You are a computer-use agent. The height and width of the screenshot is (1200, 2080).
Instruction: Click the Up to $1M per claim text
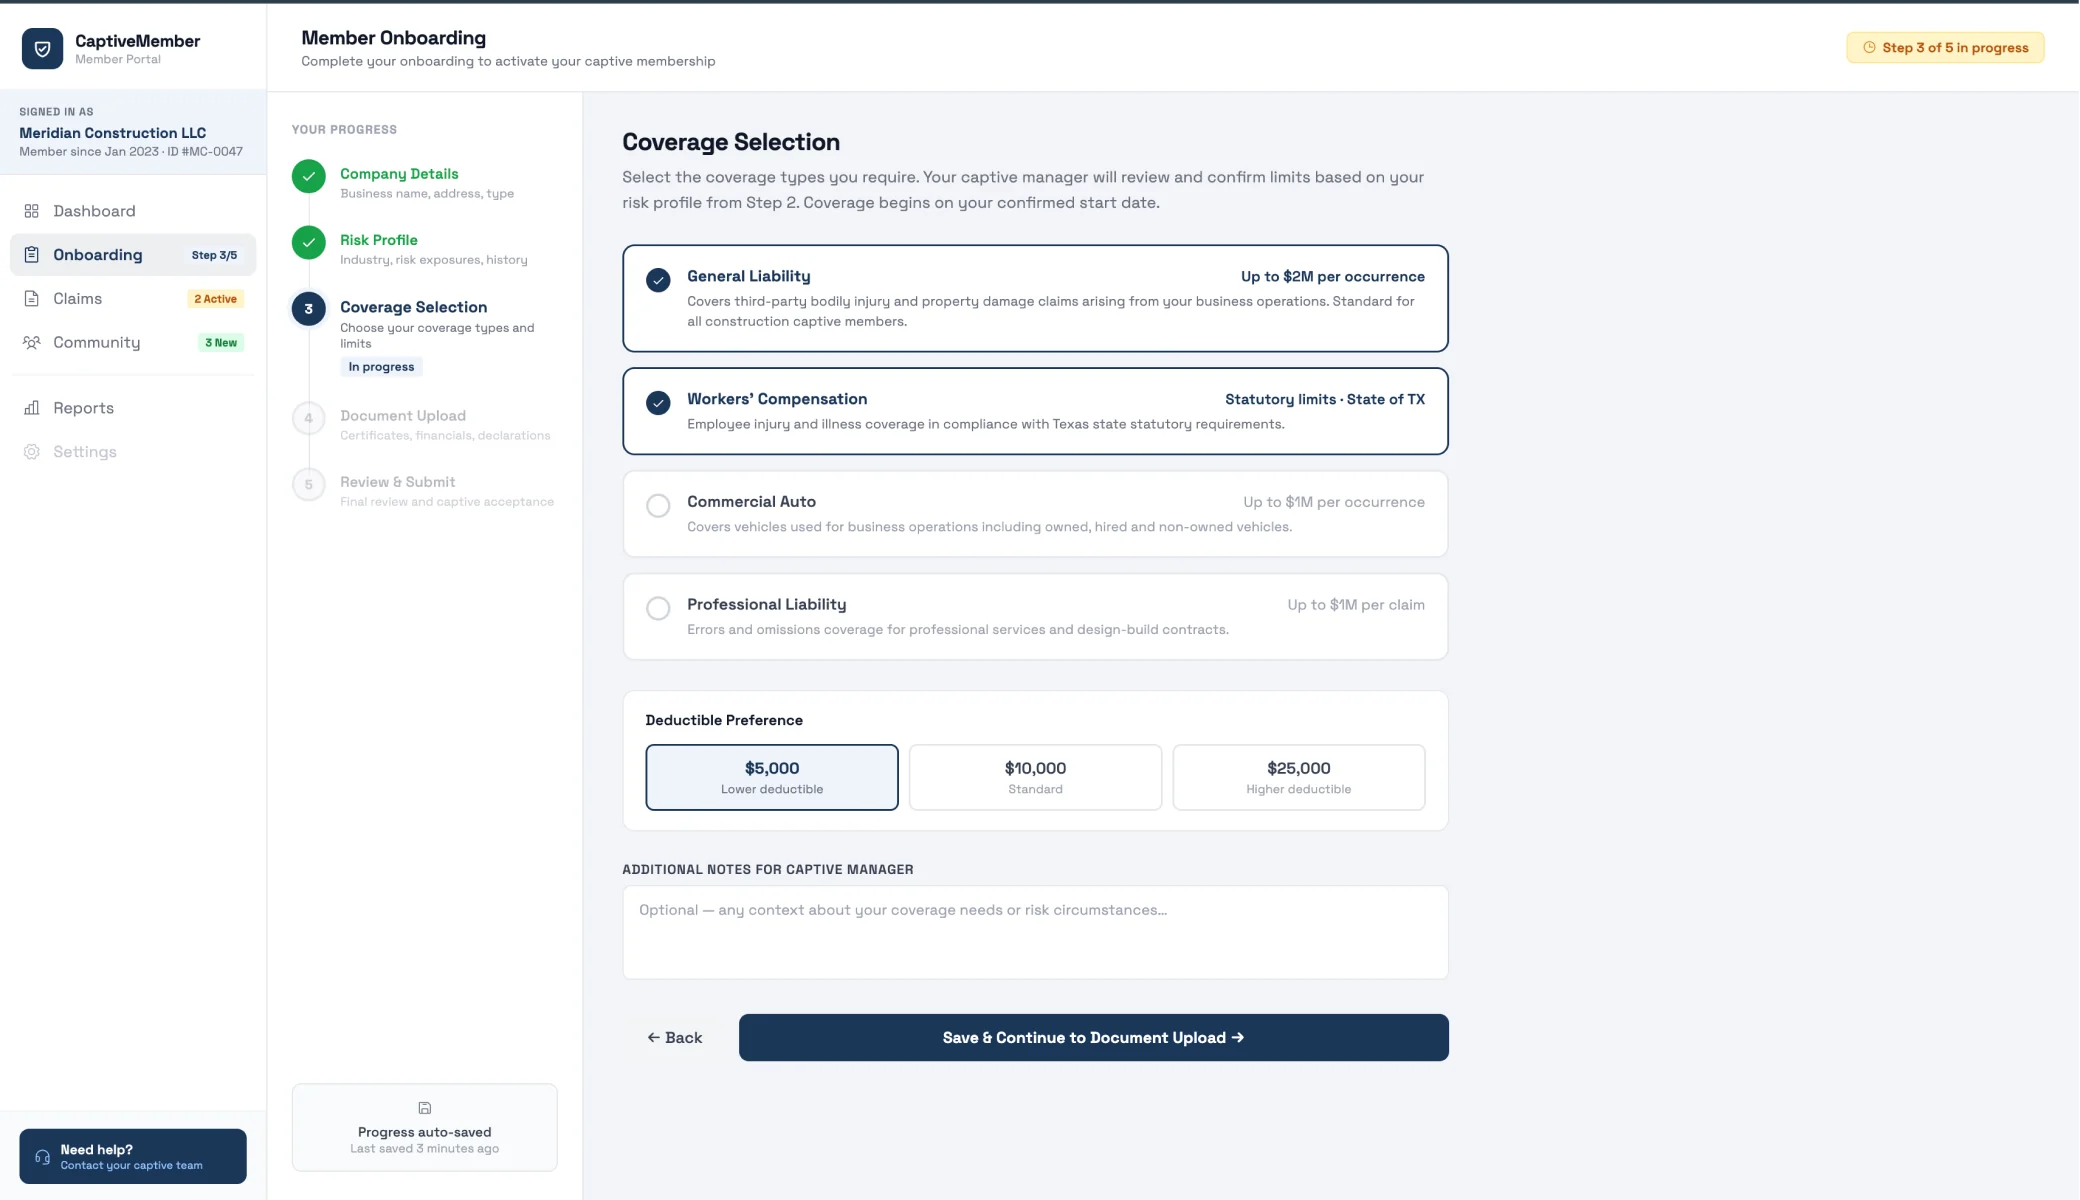pos(1356,605)
